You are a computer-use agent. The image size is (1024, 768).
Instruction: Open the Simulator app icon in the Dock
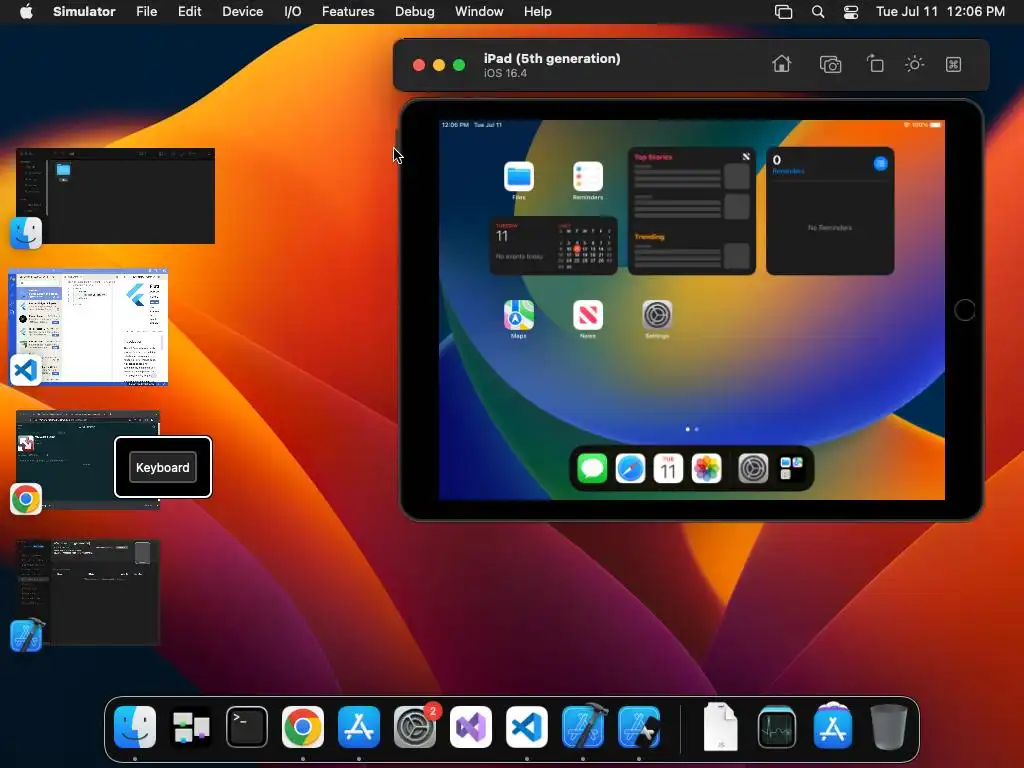[x=639, y=727]
